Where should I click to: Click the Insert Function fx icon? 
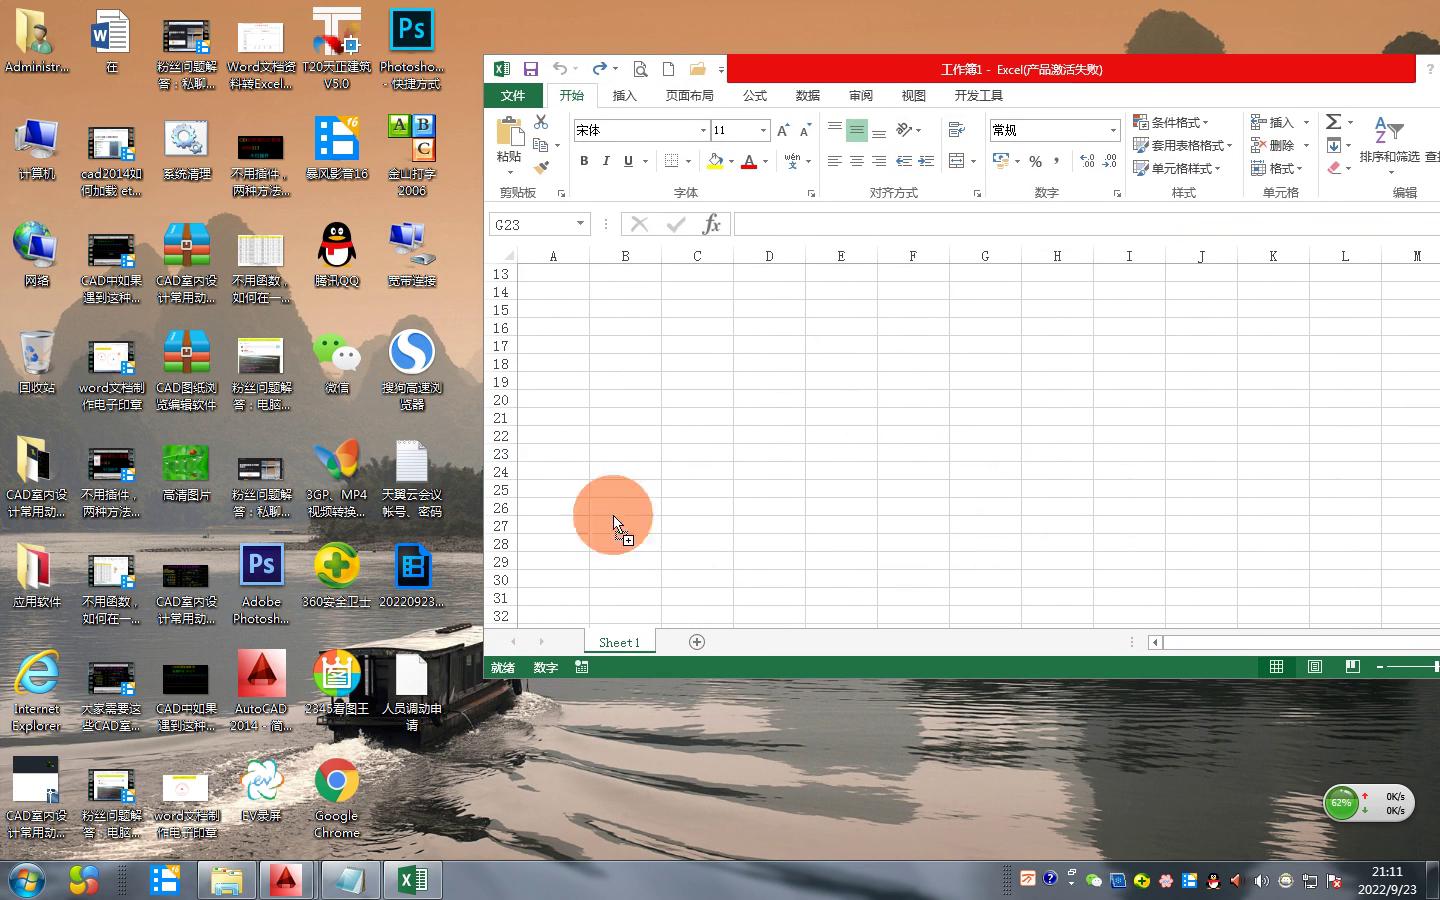point(711,224)
